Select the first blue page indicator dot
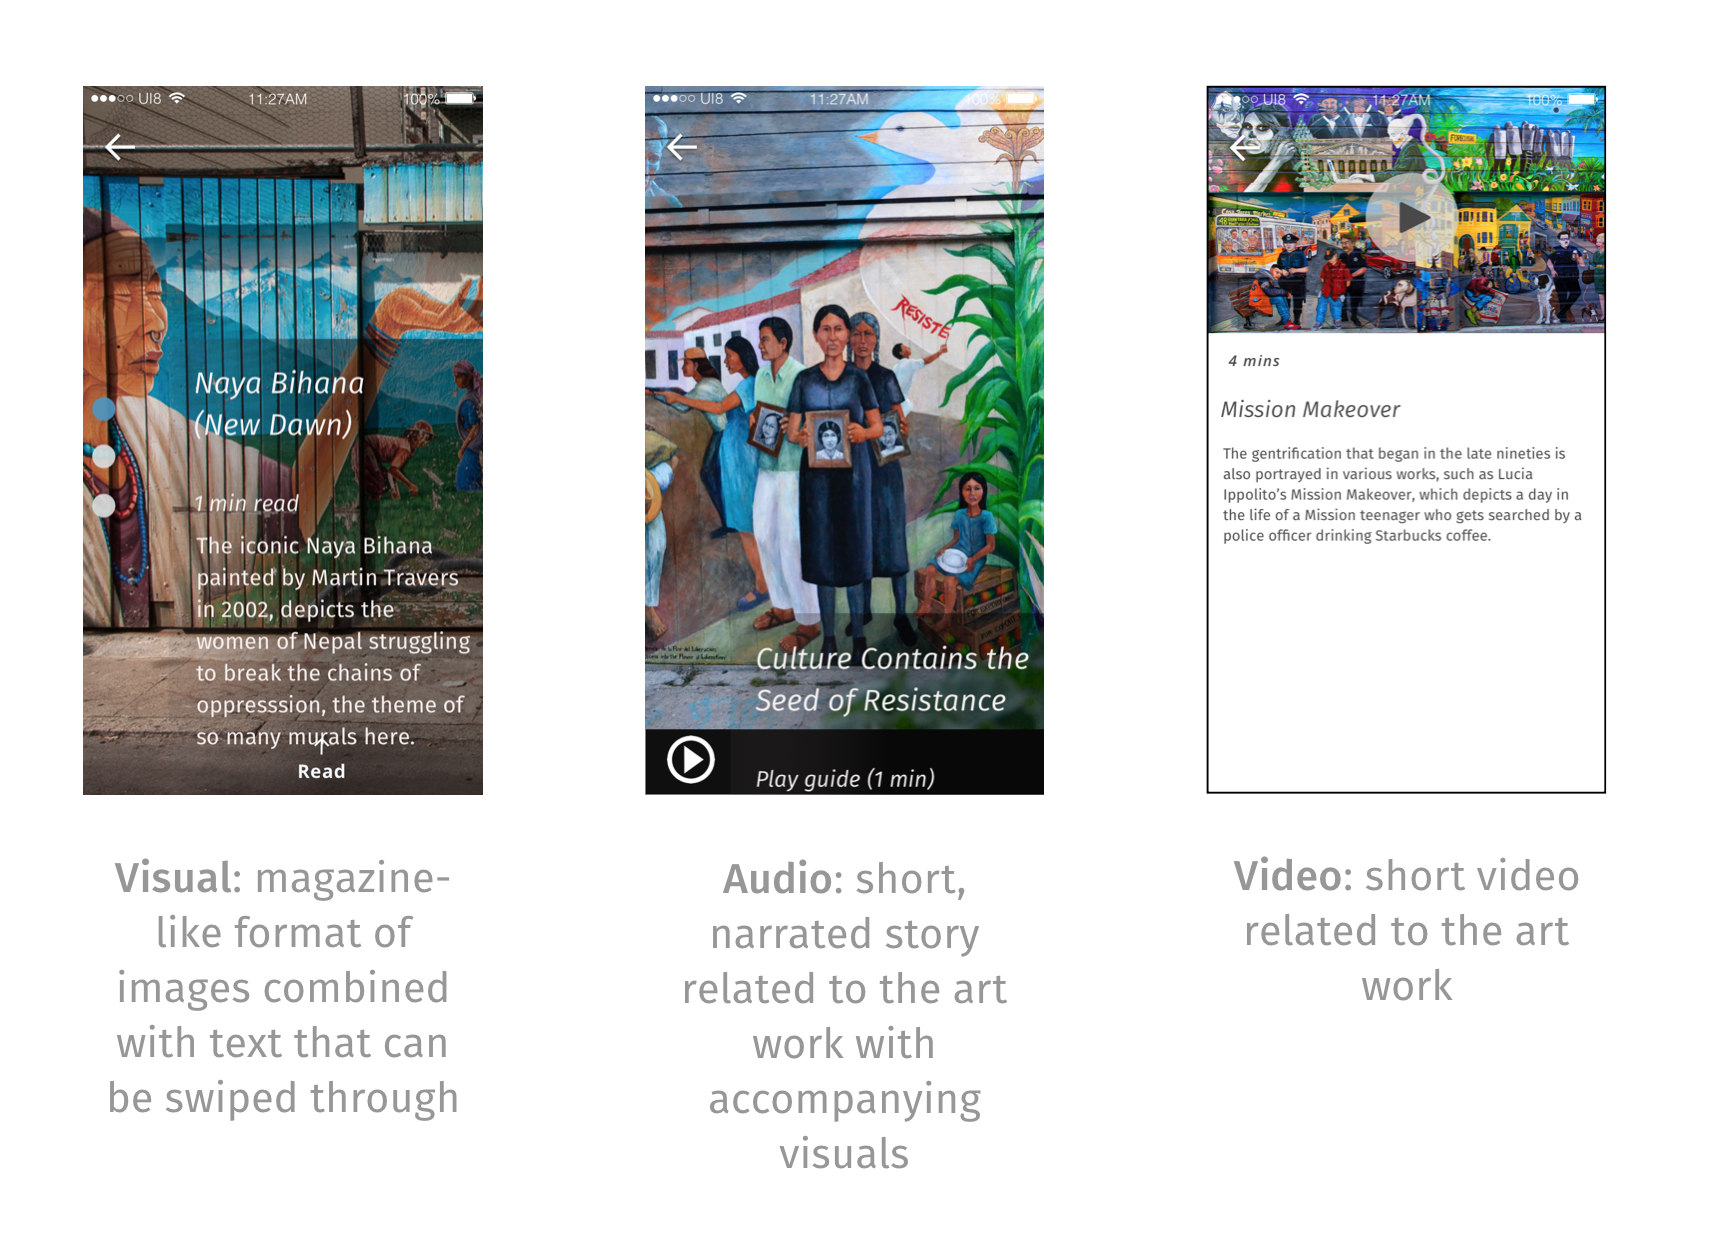The width and height of the screenshot is (1724, 1250). 104,408
